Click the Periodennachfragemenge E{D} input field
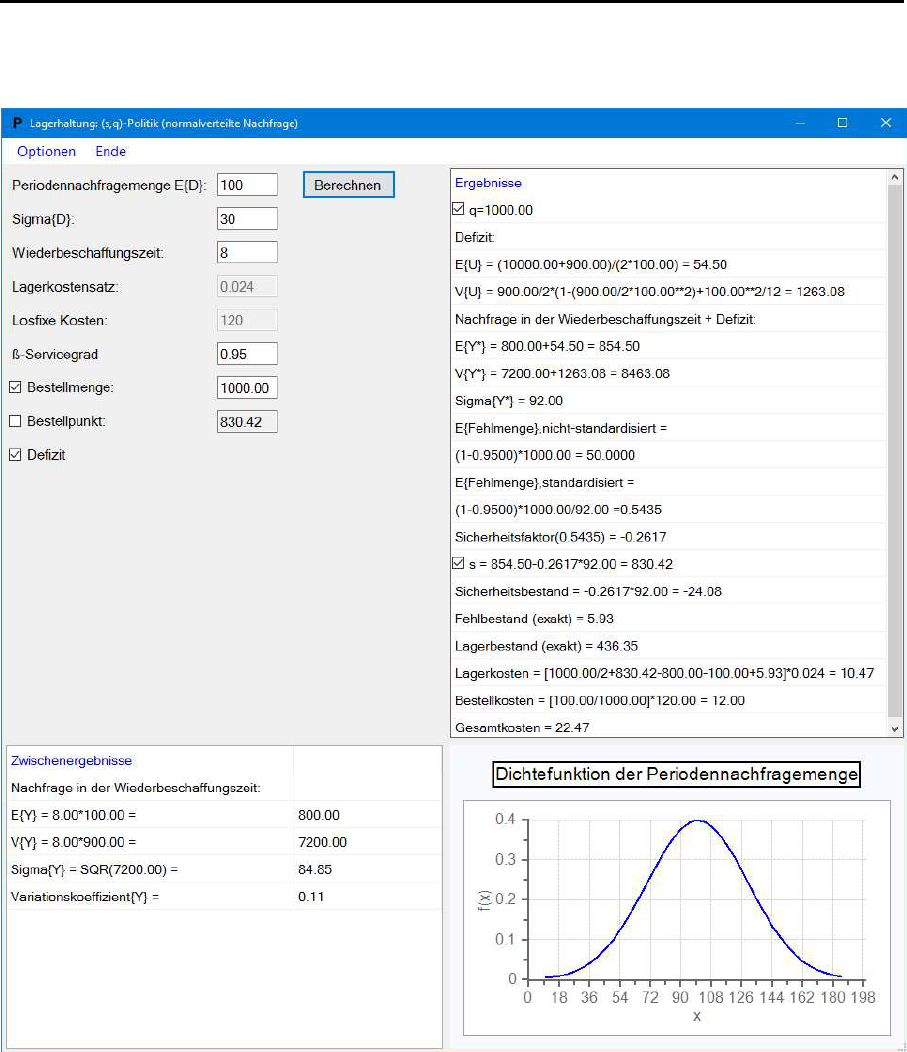The width and height of the screenshot is (907, 1052). pyautogui.click(x=246, y=185)
